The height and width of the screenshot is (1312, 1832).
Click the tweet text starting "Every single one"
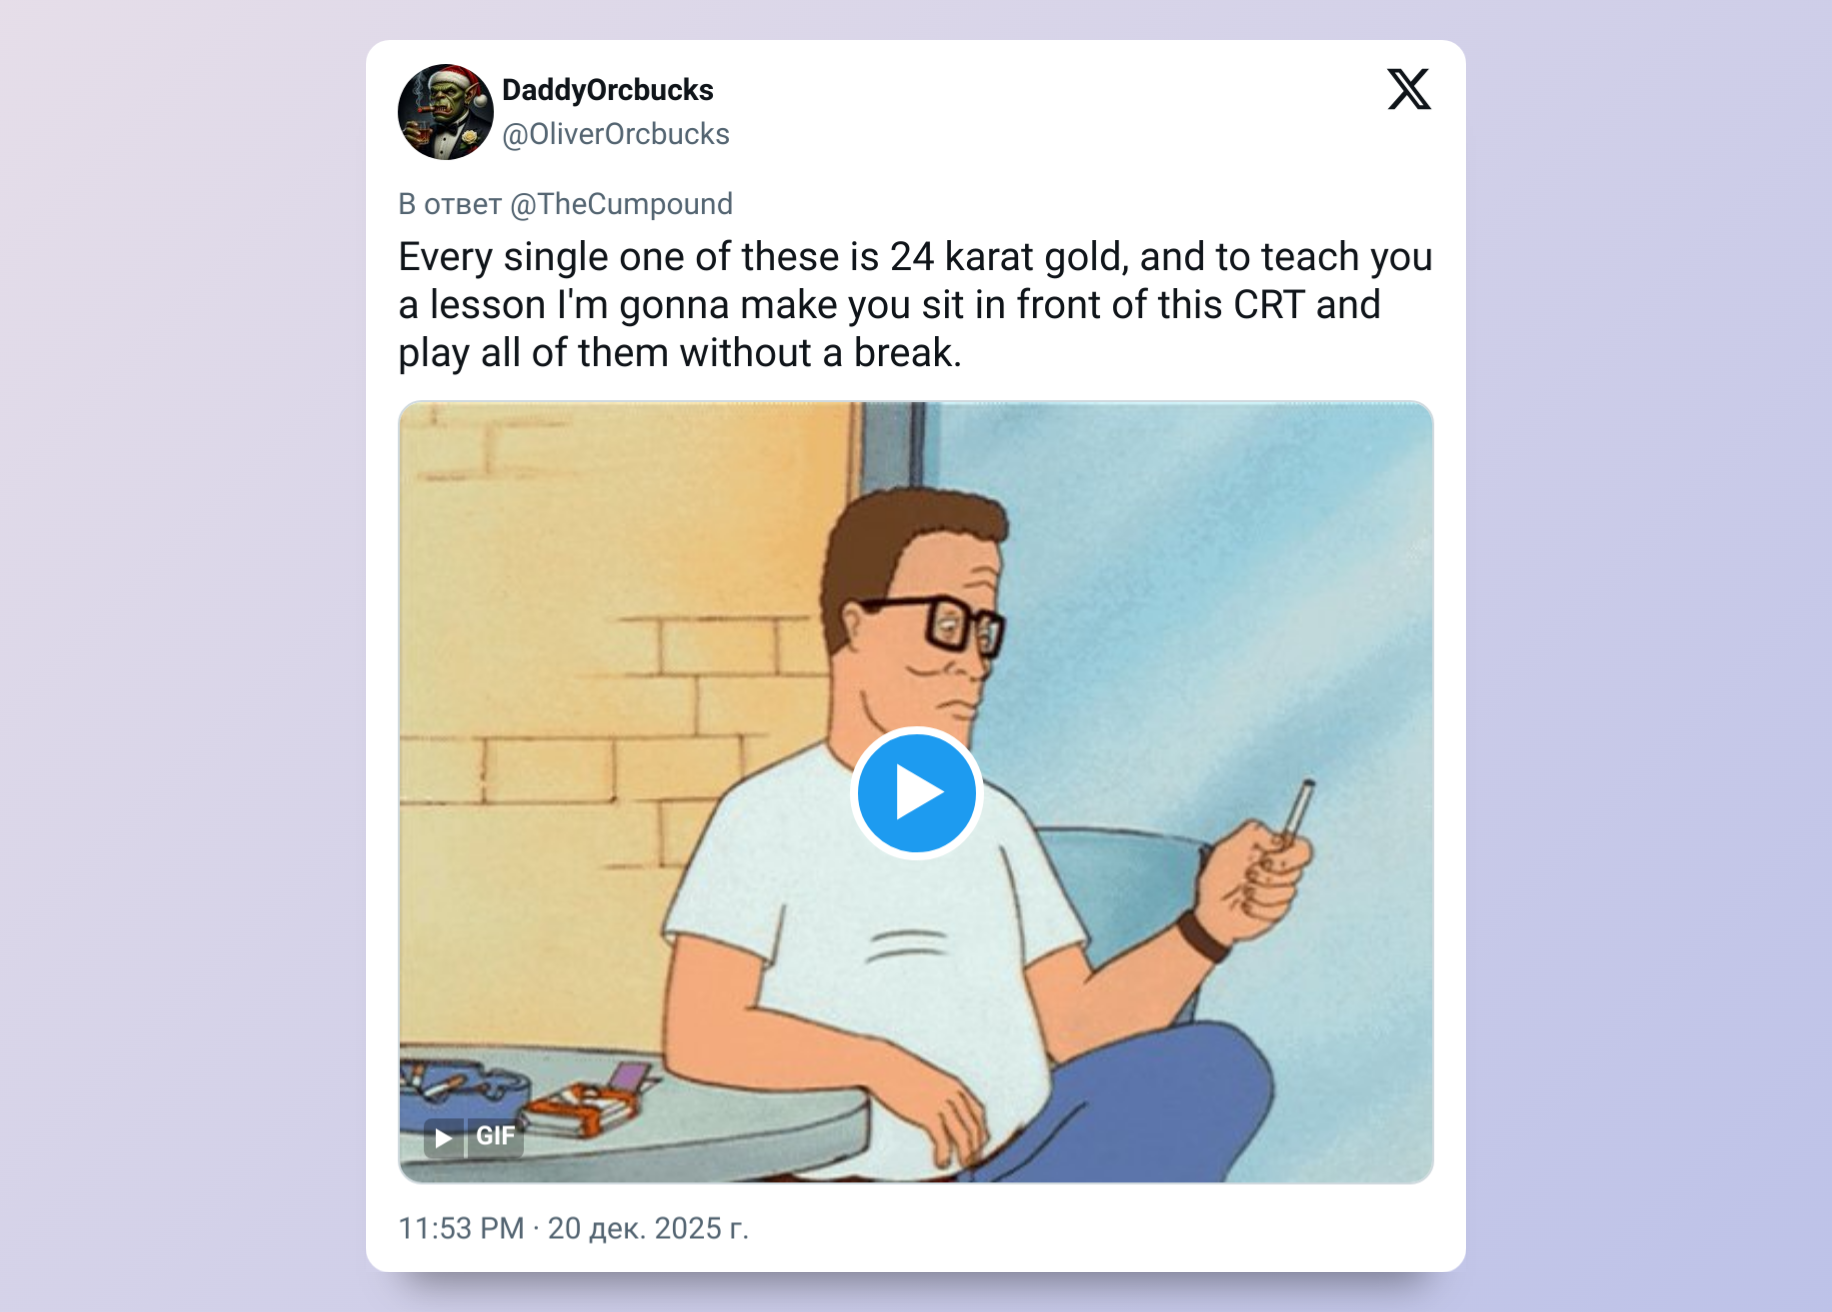coord(914,304)
